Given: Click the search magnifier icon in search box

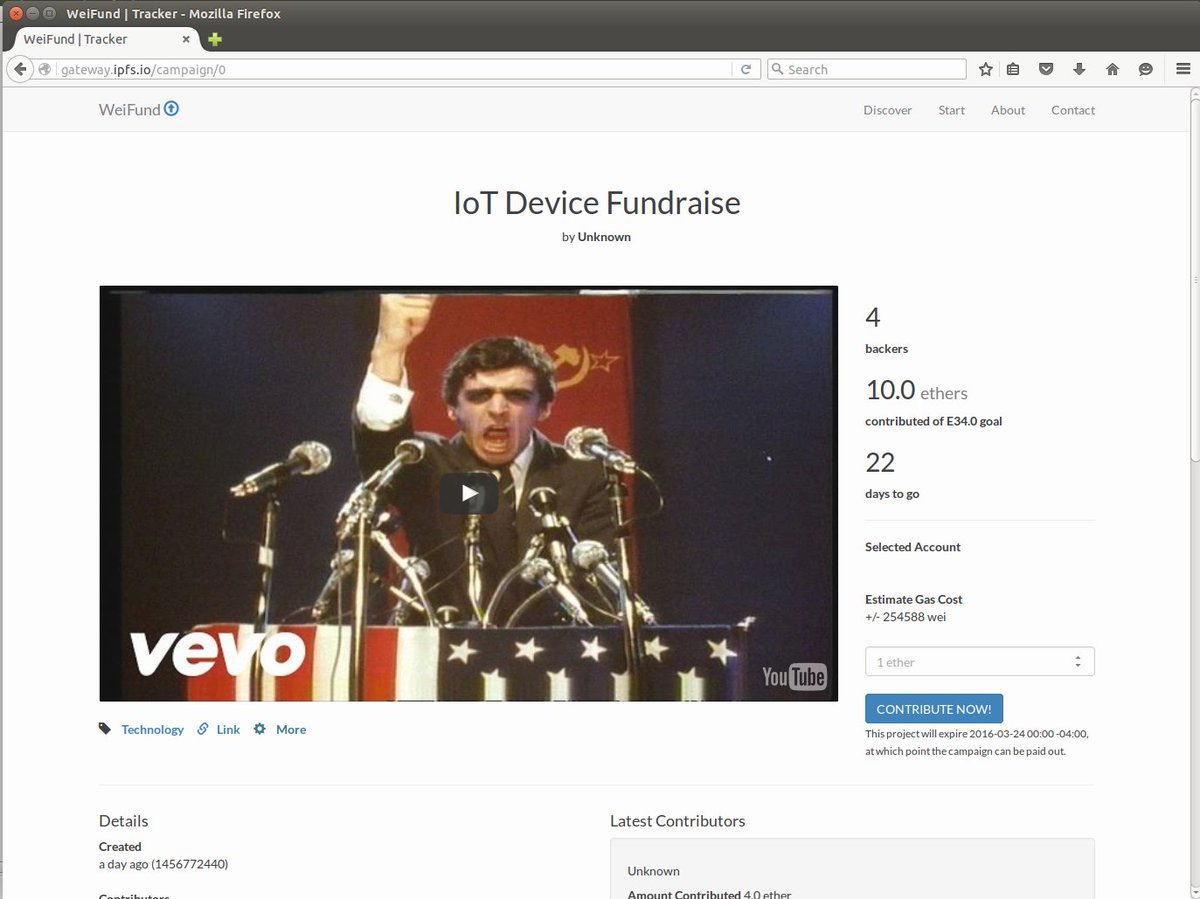Looking at the screenshot, I should coord(778,69).
